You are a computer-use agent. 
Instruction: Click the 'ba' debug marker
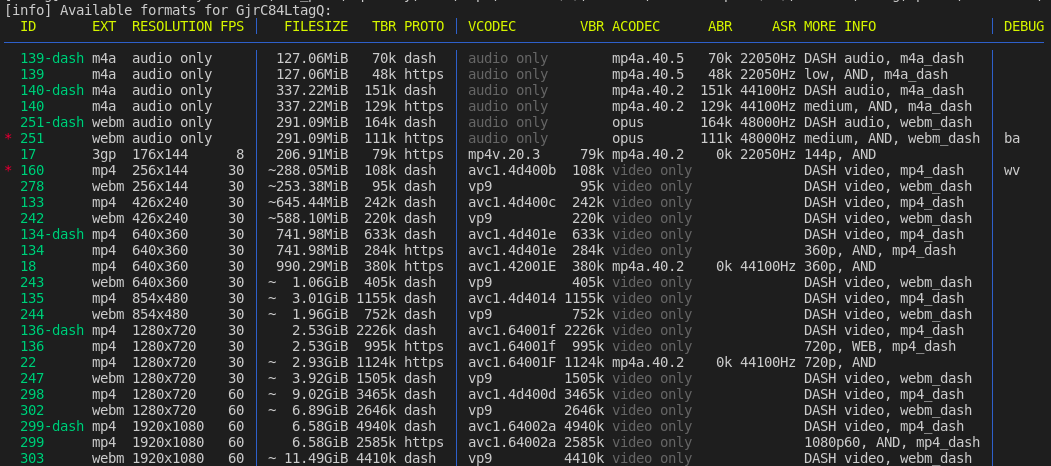coord(1011,139)
